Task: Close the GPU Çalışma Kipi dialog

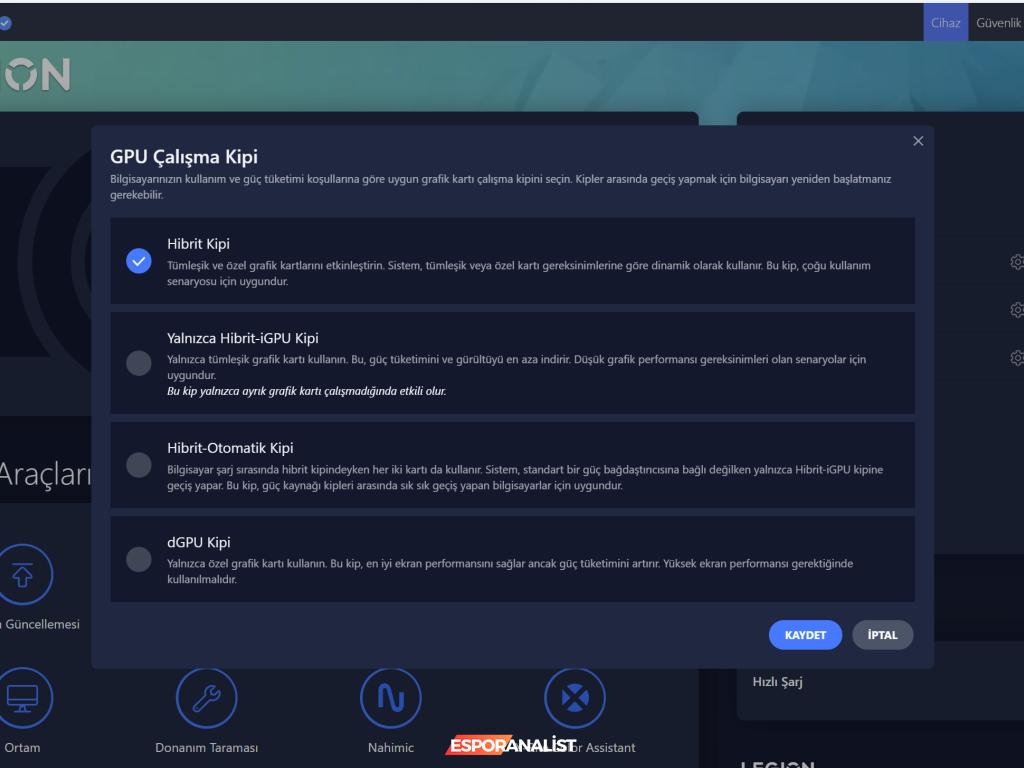Action: (918, 142)
